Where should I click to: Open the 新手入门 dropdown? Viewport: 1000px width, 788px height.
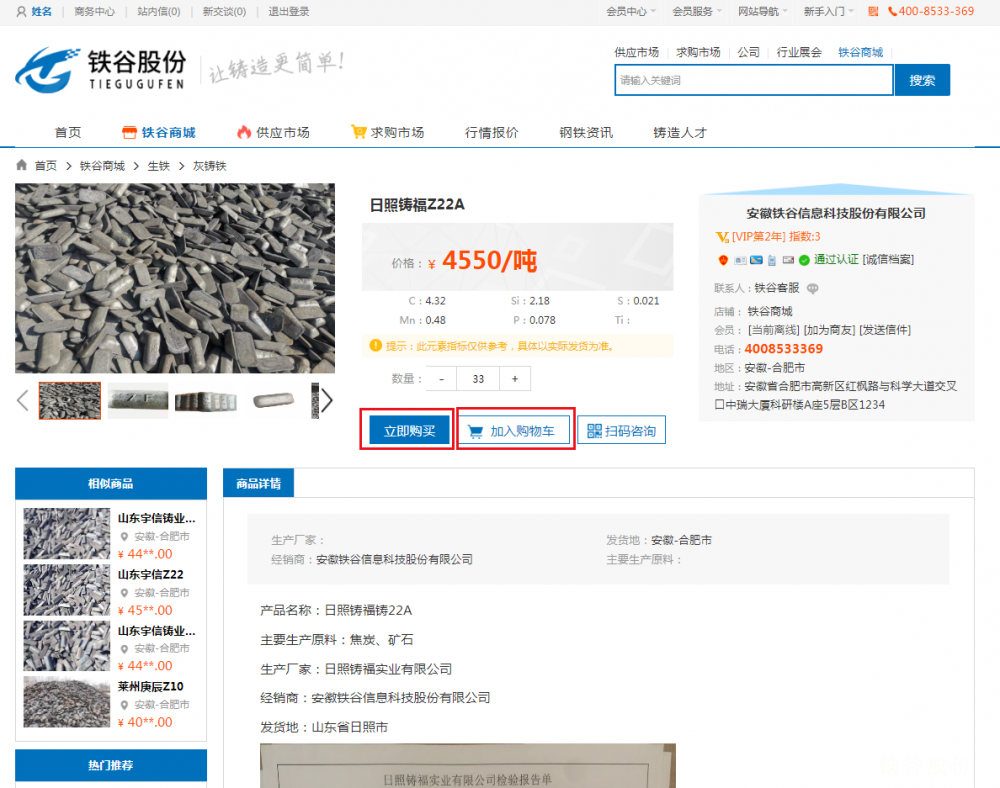pos(829,12)
